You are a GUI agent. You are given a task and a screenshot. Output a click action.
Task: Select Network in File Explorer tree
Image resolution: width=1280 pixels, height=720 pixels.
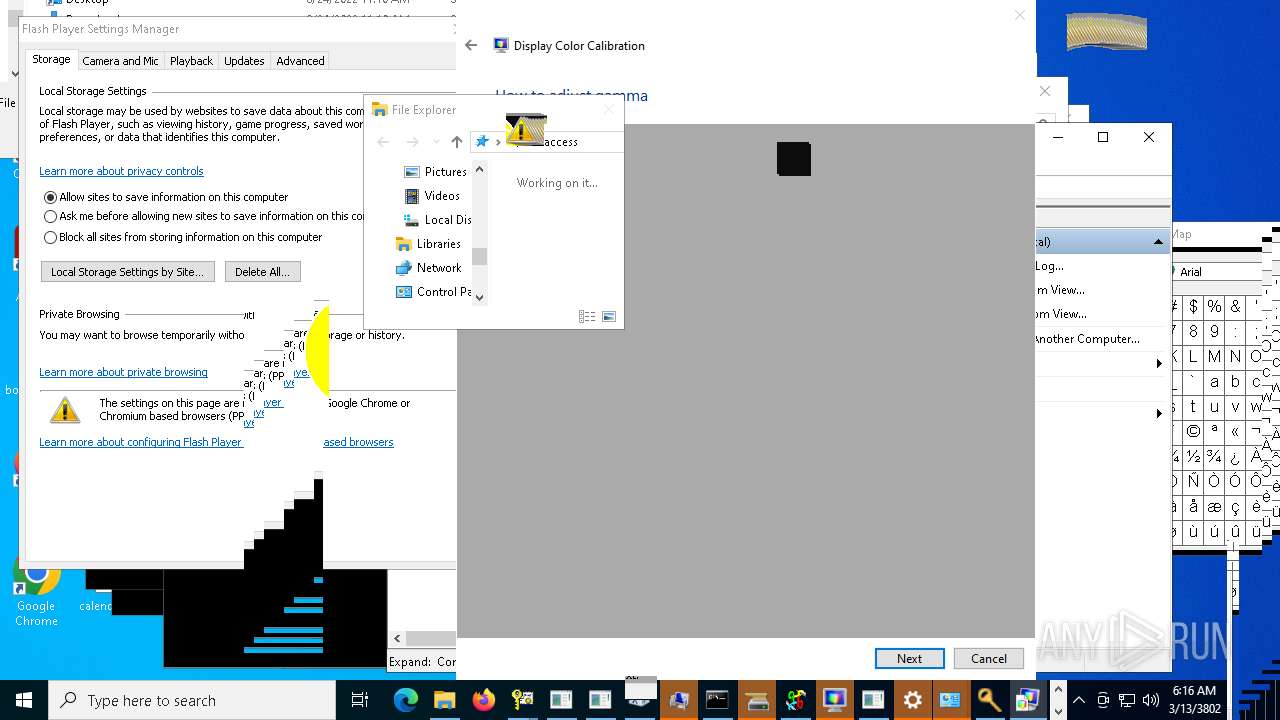click(428, 268)
